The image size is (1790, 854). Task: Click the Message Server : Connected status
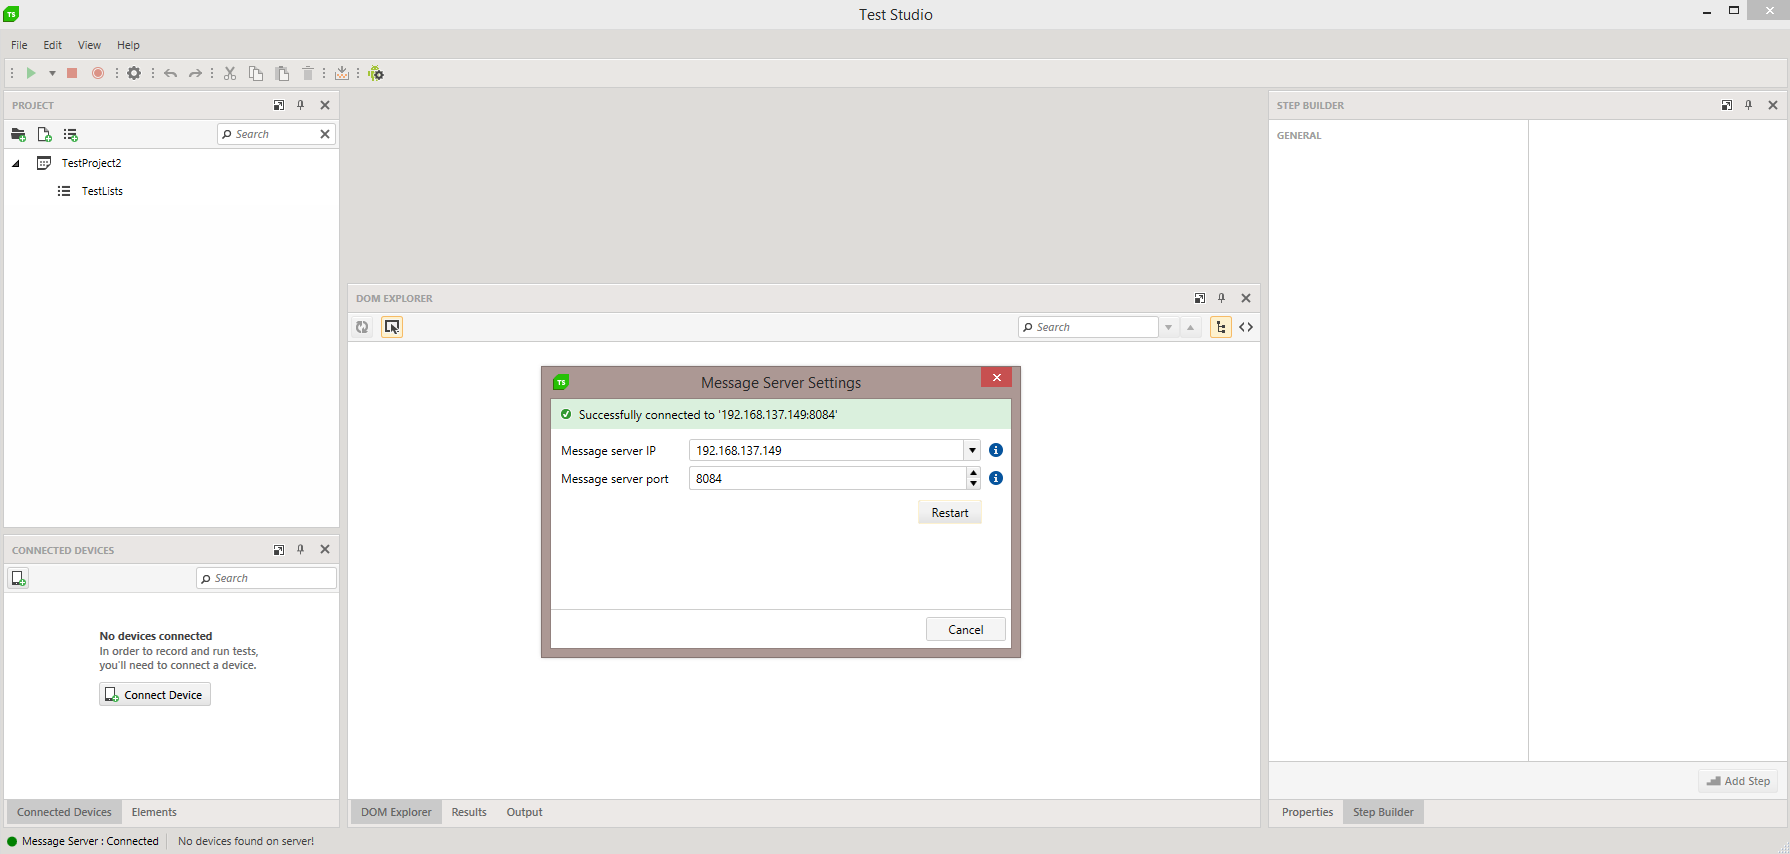[x=83, y=841]
